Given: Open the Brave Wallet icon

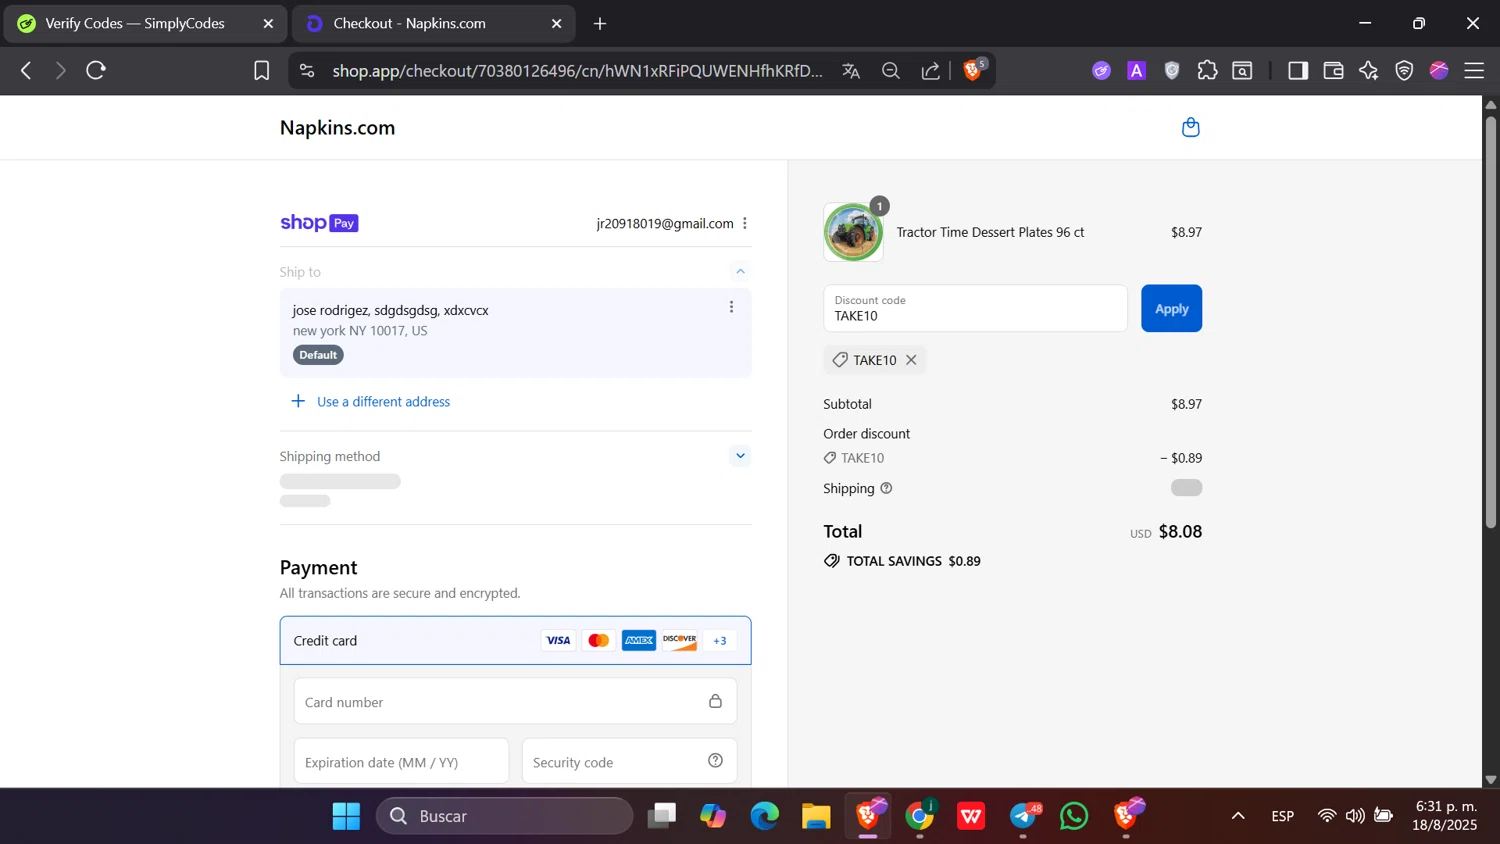Looking at the screenshot, I should (x=1333, y=70).
